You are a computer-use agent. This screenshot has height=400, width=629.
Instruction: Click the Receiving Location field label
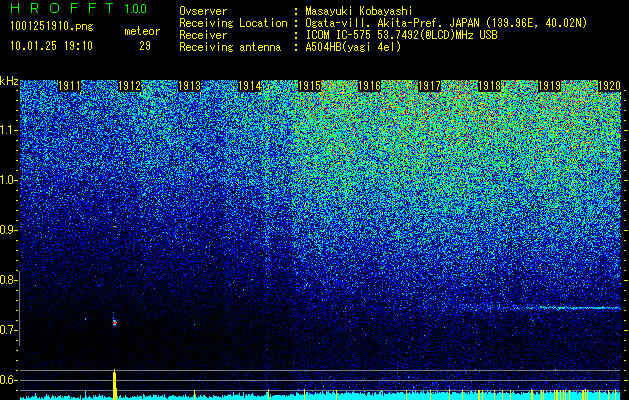click(233, 23)
